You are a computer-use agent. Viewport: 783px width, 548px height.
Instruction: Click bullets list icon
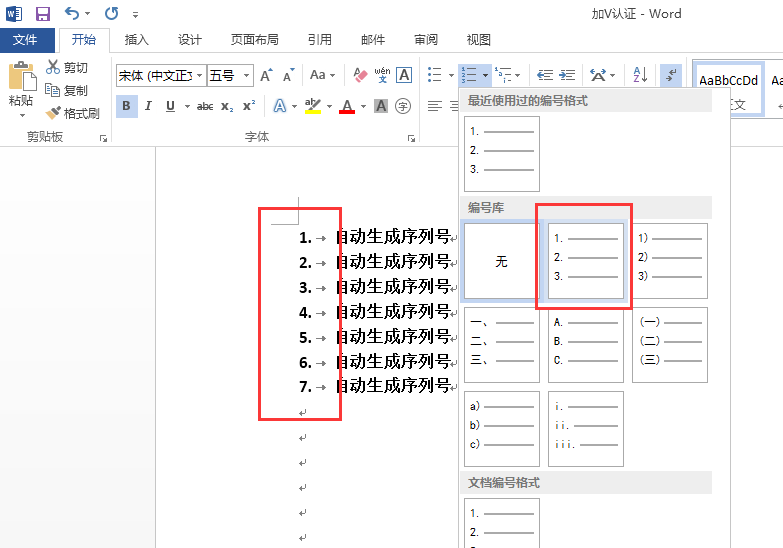pos(435,75)
